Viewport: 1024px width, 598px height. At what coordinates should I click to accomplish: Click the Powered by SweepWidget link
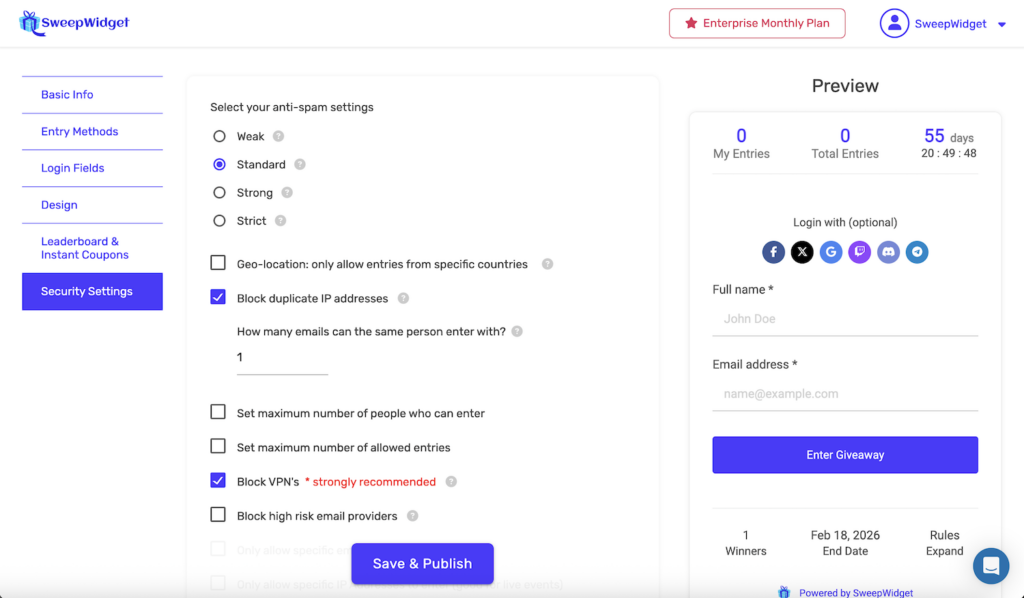pos(856,592)
